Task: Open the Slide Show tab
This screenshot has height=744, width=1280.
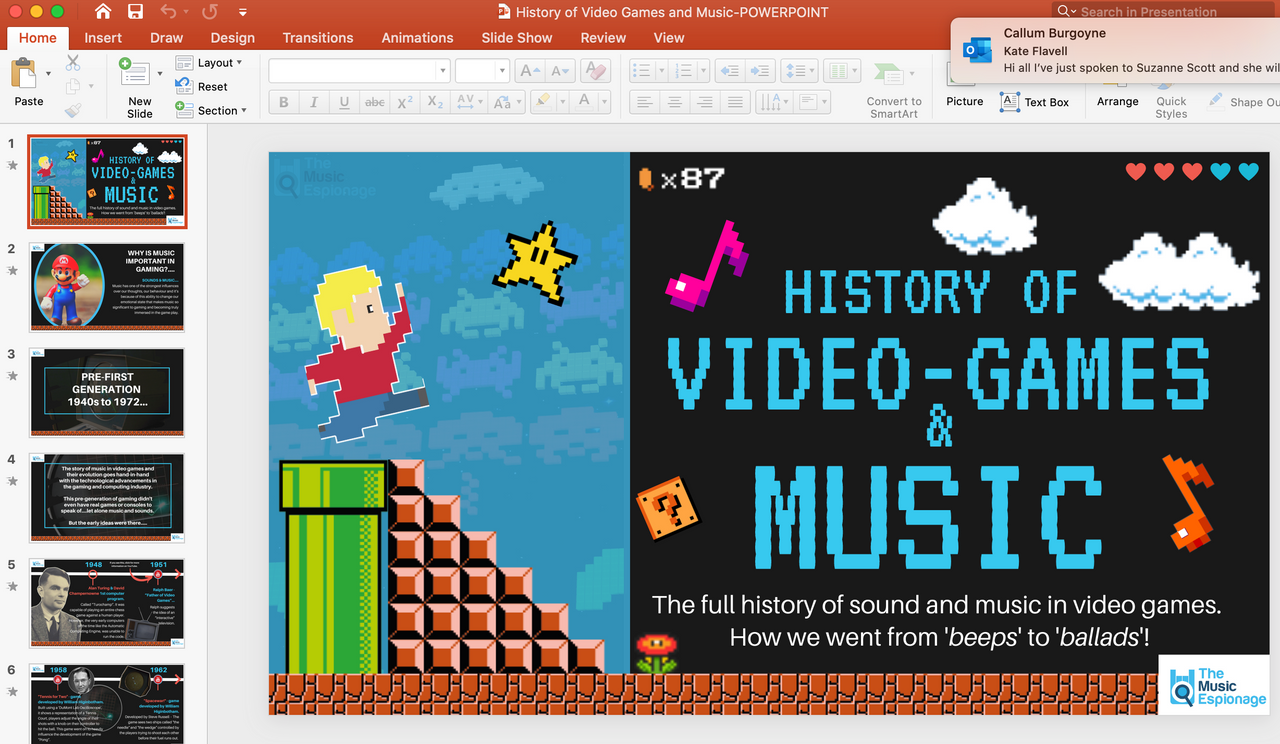Action: point(516,38)
